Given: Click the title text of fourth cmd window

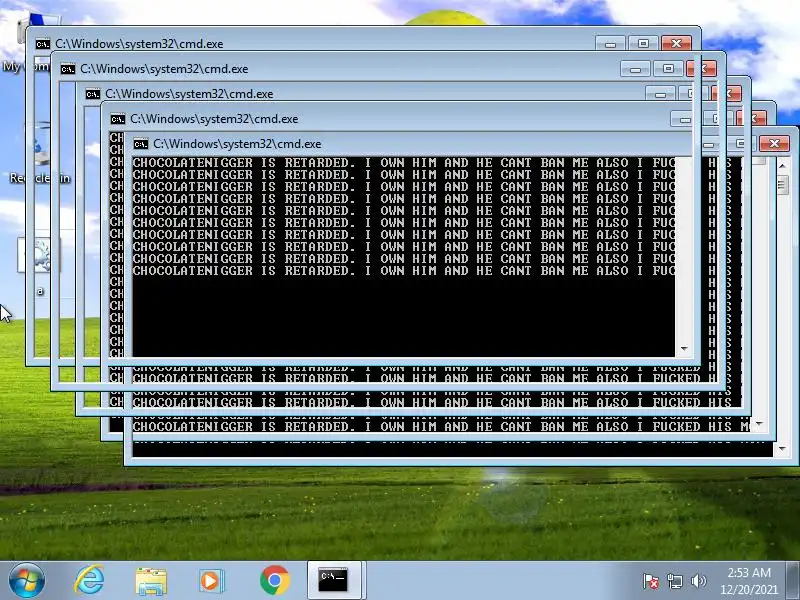Looking at the screenshot, I should pyautogui.click(x=214, y=119).
